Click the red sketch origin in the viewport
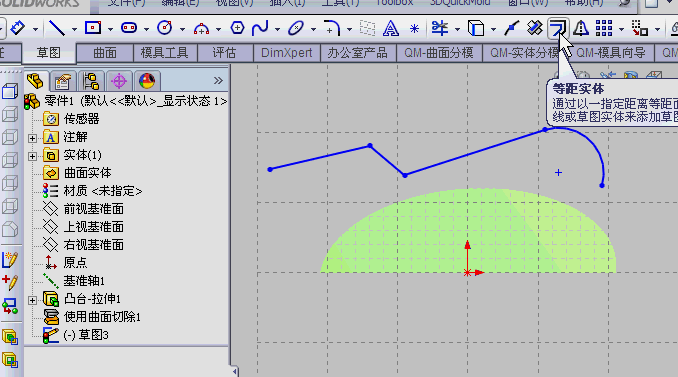Viewport: 678px width, 377px height. click(x=467, y=272)
